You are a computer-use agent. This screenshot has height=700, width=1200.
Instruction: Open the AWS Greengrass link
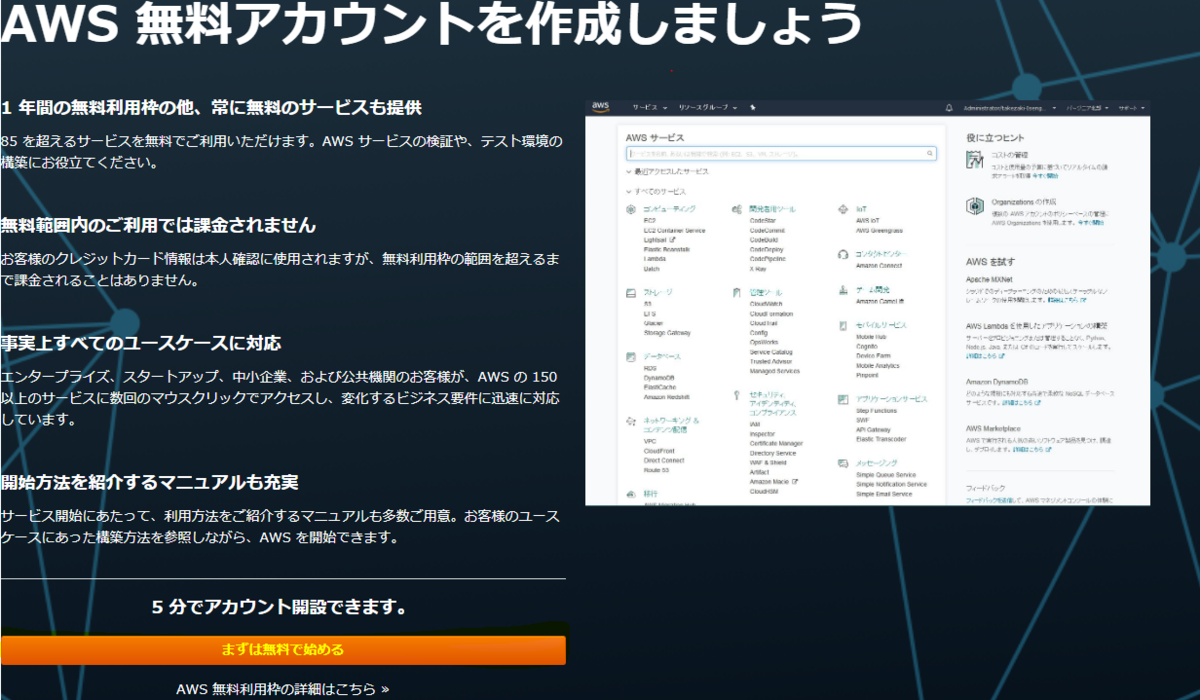[879, 230]
